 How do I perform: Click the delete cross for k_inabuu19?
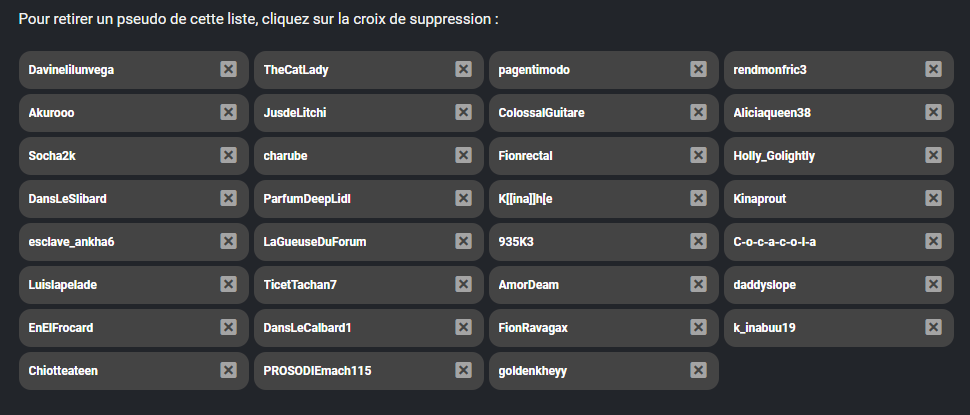pos(933,327)
